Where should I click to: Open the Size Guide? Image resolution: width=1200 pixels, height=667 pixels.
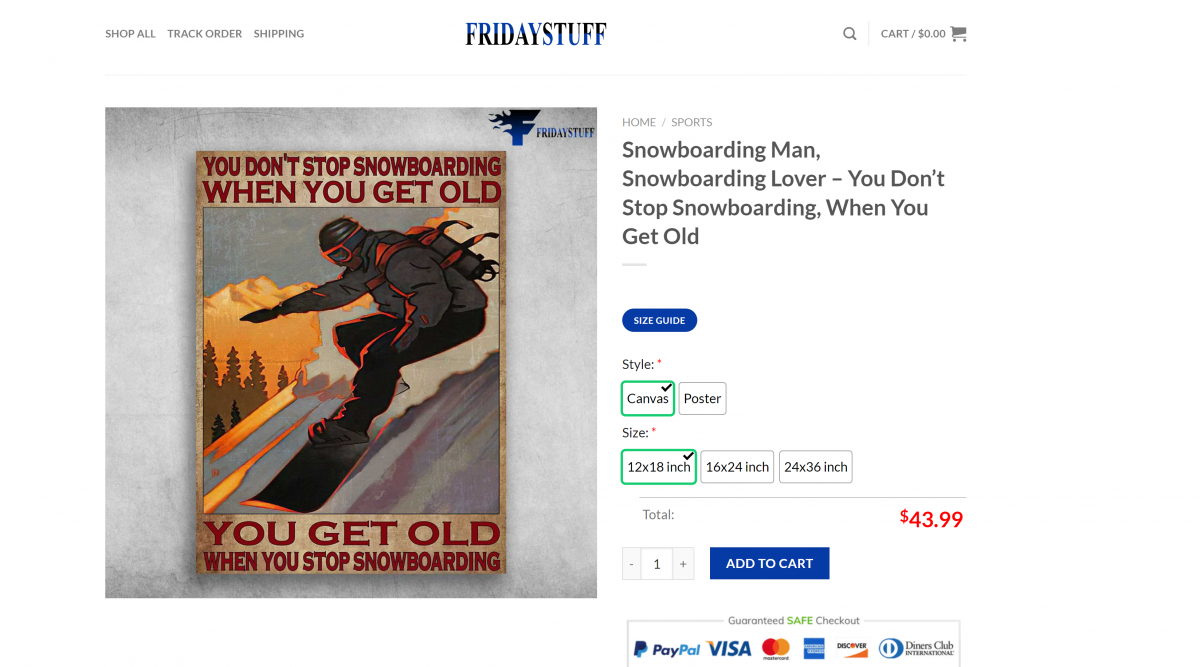pyautogui.click(x=659, y=320)
